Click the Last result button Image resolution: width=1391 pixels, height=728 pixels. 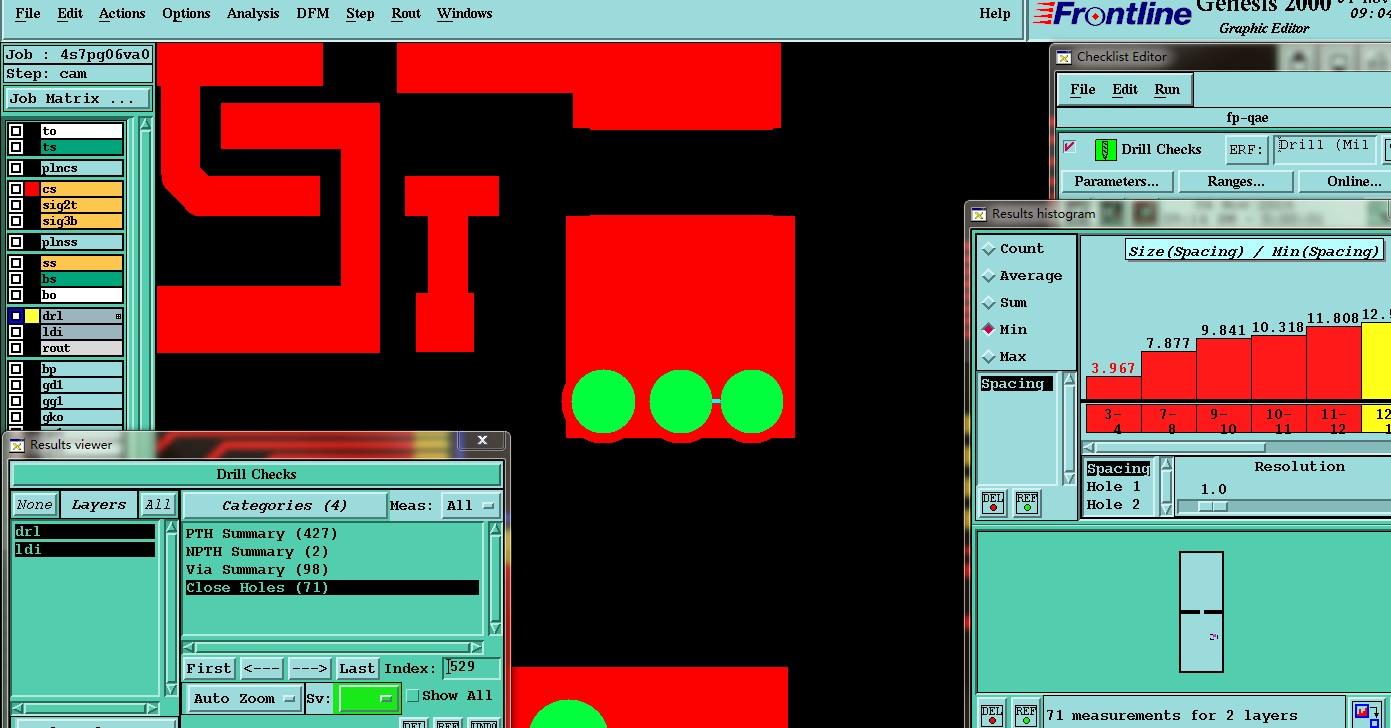357,669
